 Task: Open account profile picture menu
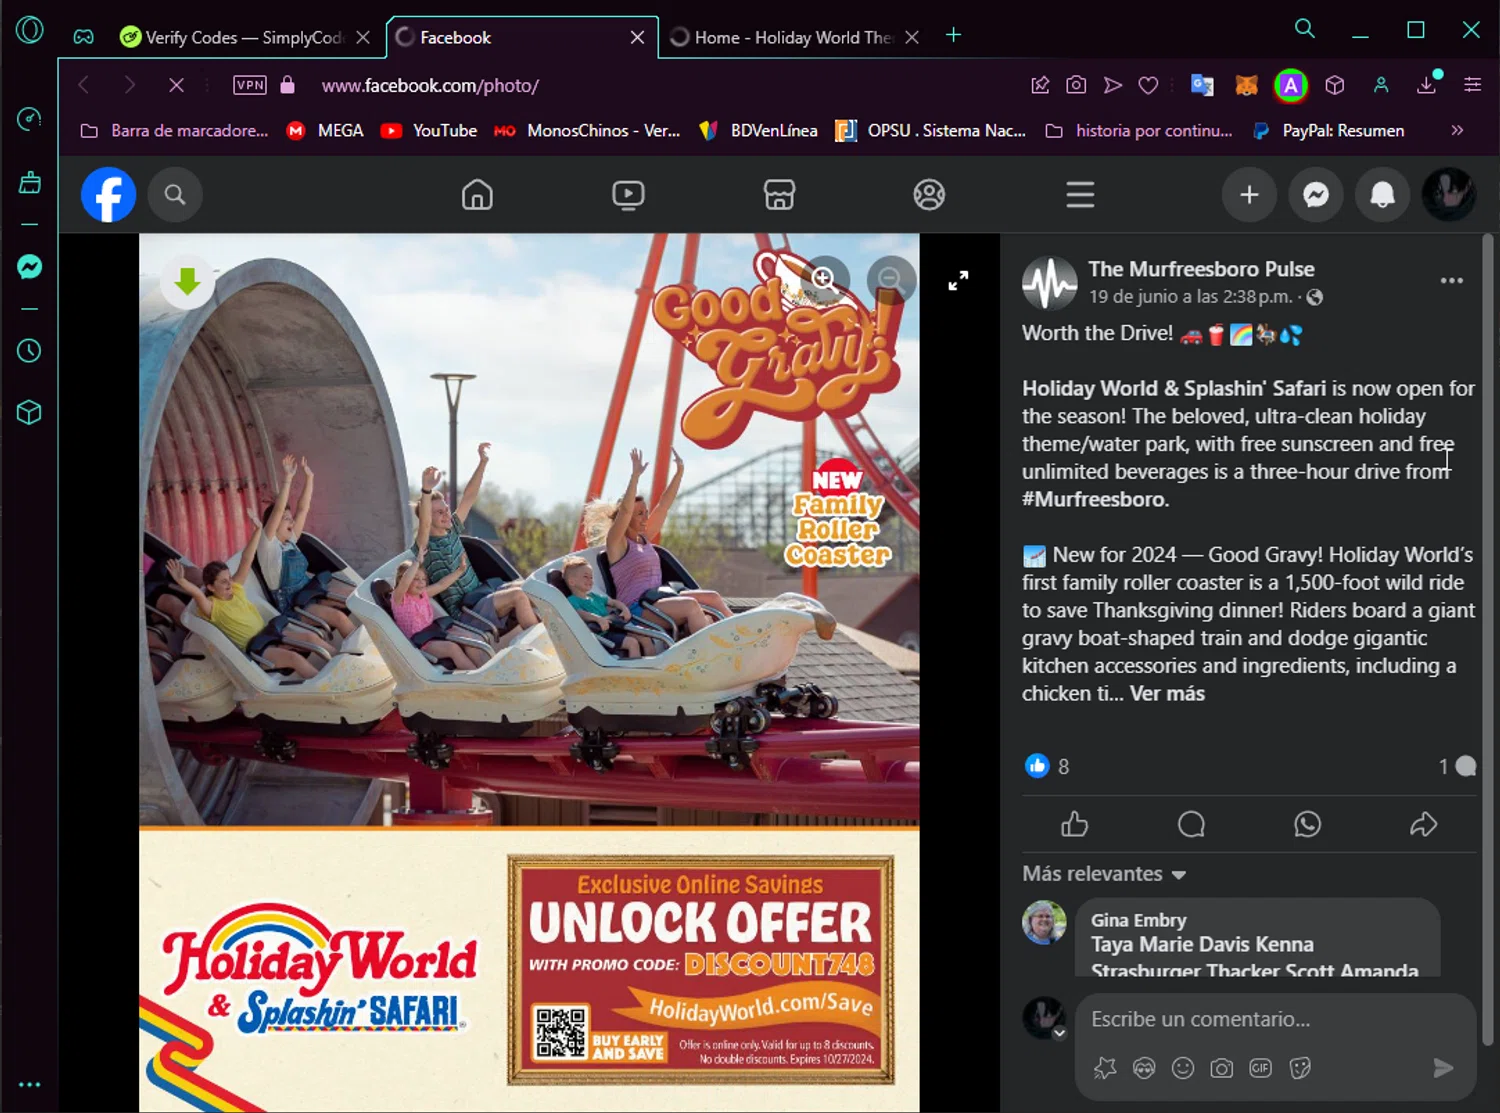point(1448,195)
